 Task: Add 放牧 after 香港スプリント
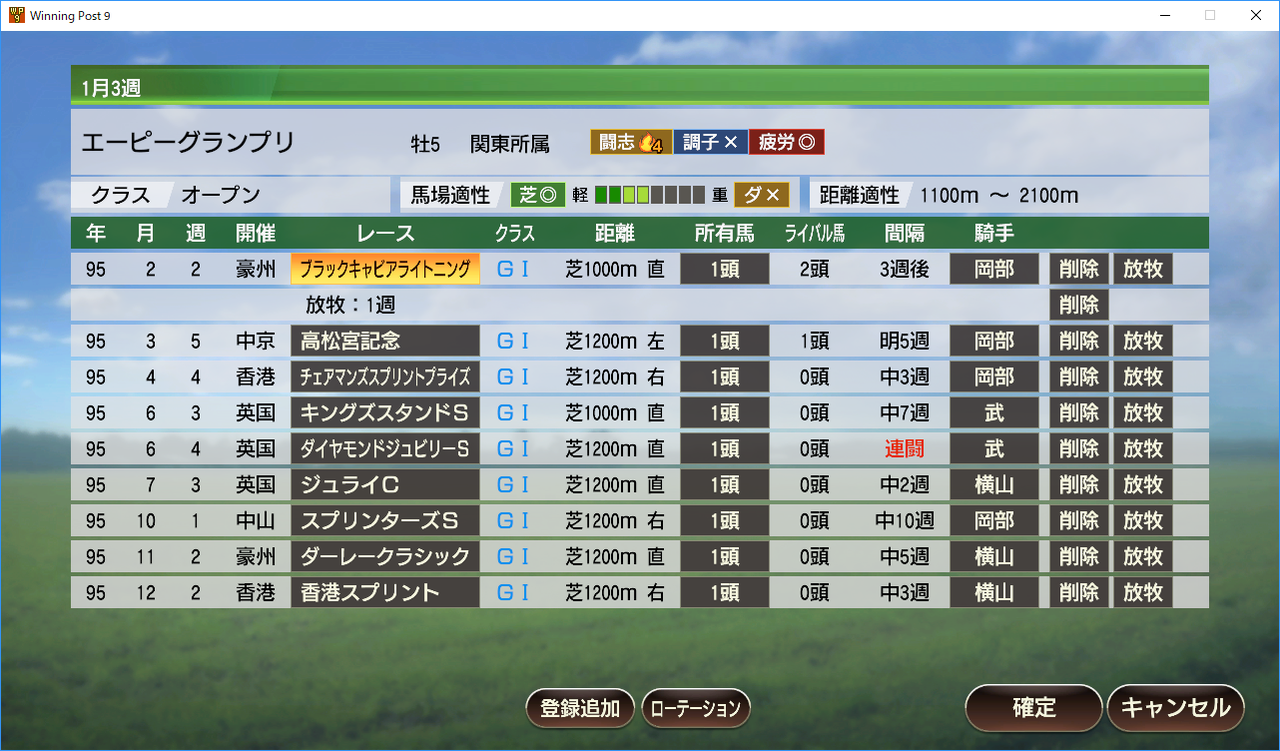tap(1143, 593)
